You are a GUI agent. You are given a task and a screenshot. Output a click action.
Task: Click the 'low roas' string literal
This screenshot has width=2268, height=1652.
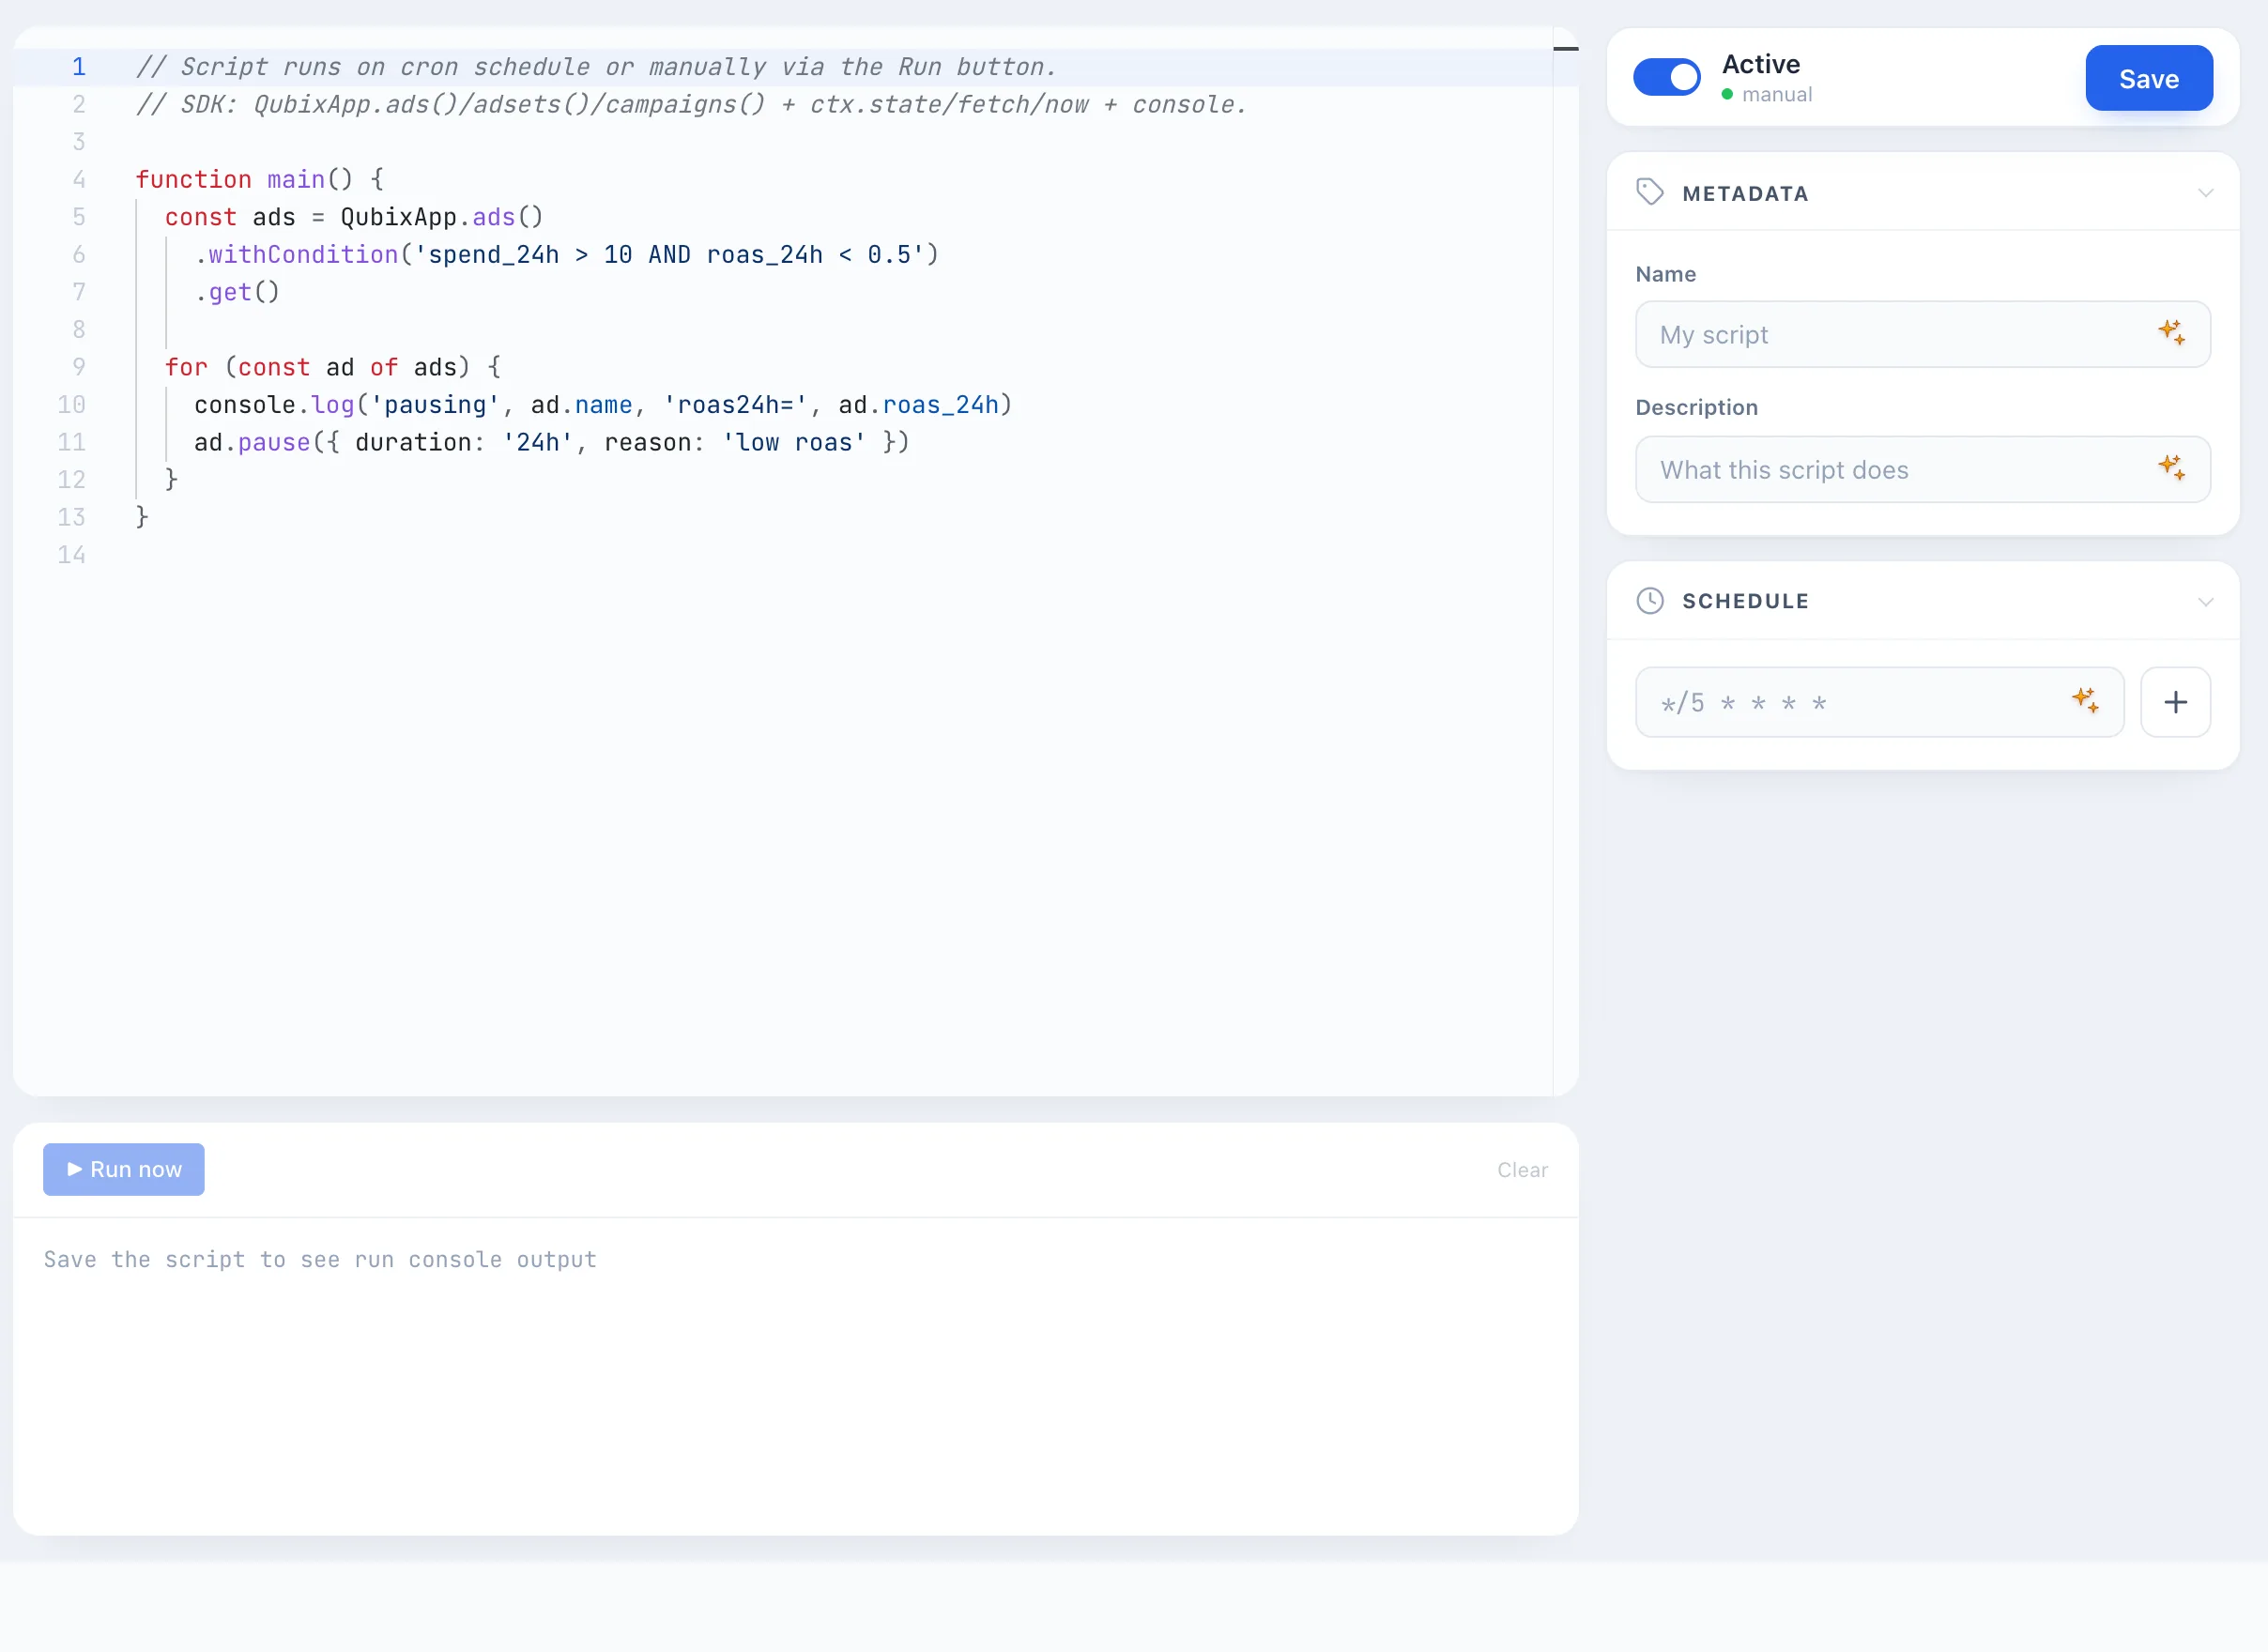pos(793,442)
